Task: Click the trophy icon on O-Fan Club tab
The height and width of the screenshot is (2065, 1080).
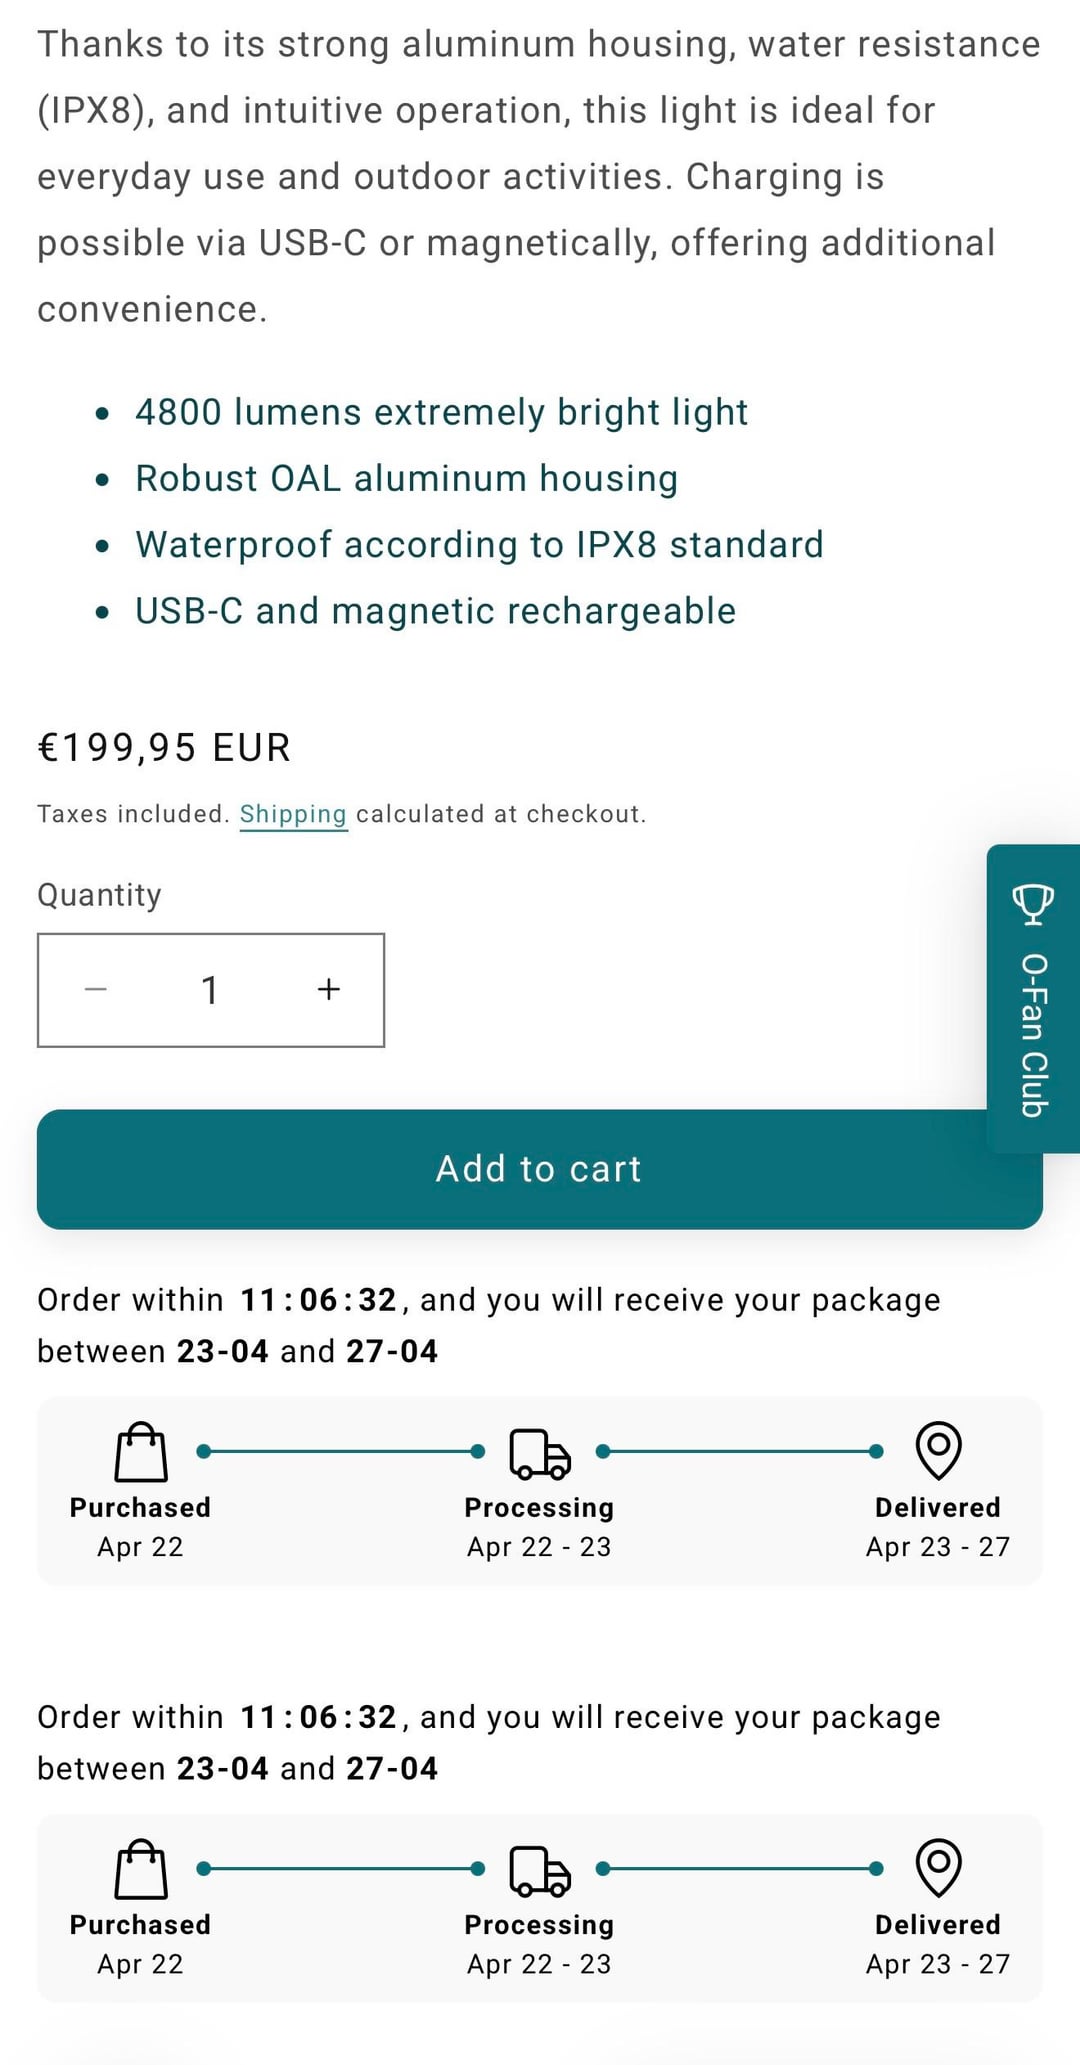Action: [1033, 903]
